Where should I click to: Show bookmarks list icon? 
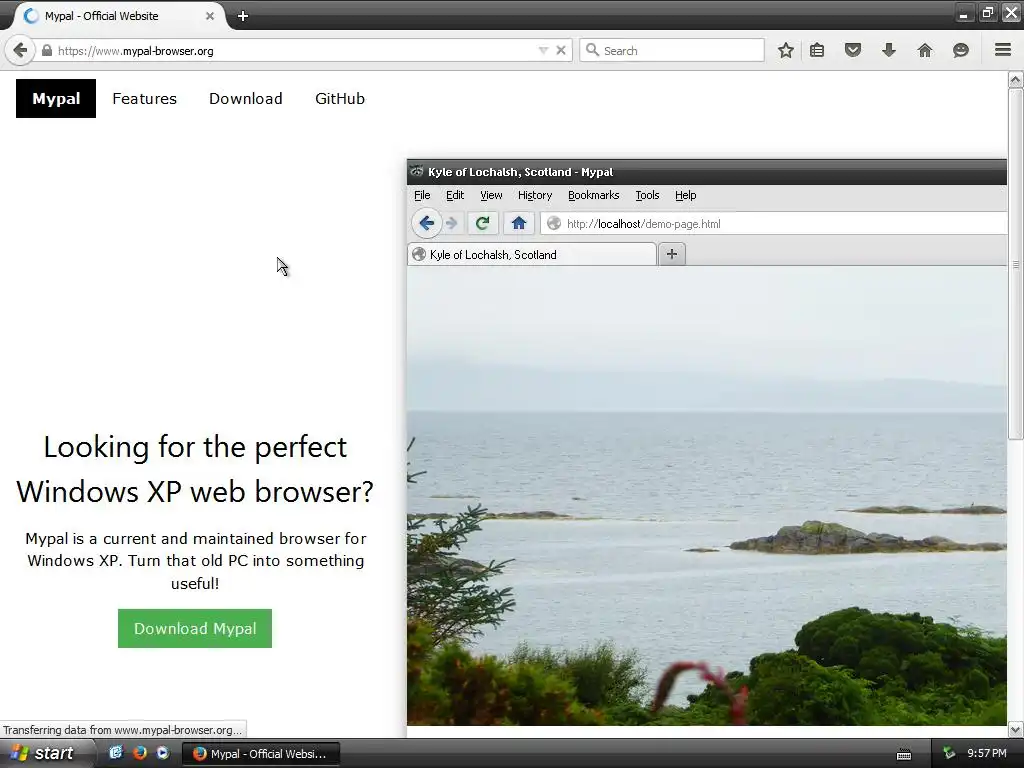(817, 50)
